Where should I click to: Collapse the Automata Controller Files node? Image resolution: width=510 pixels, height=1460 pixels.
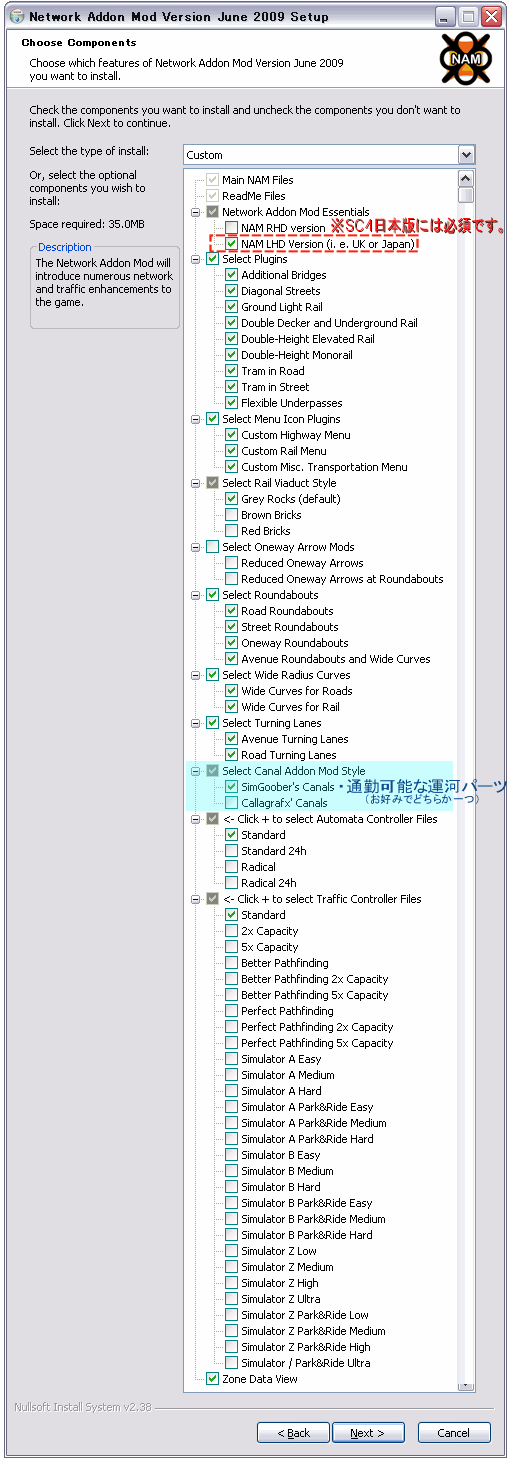pyautogui.click(x=196, y=819)
